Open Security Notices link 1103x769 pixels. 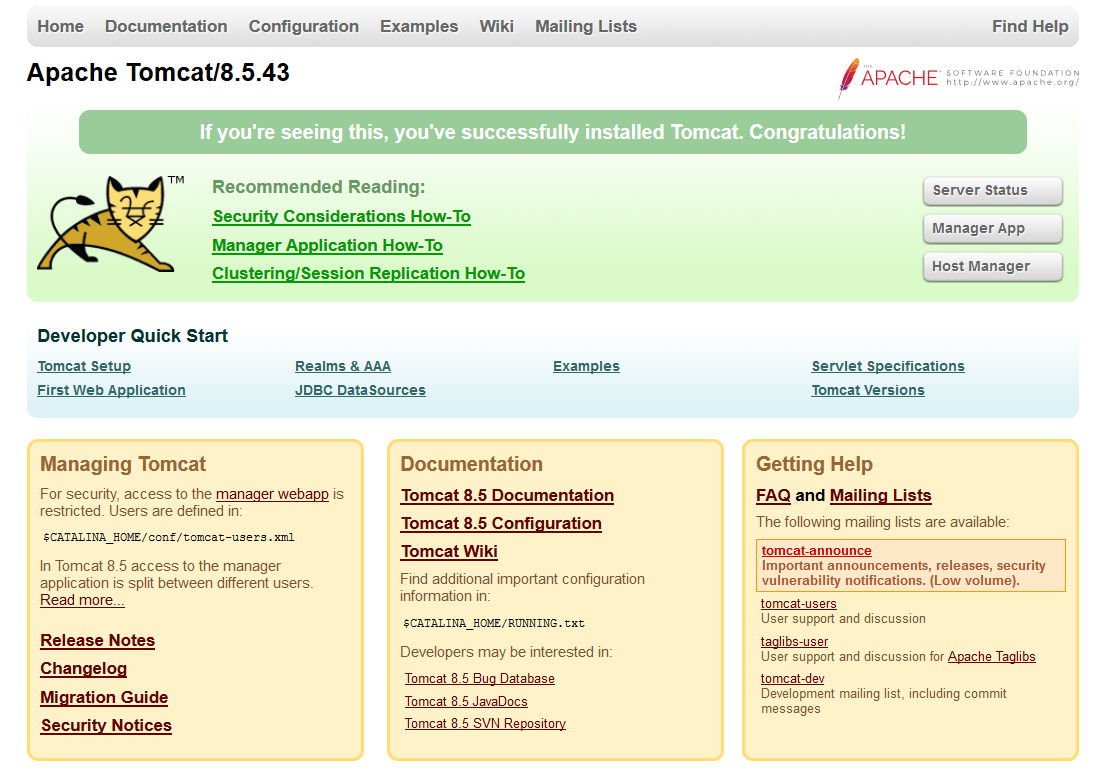pos(106,726)
